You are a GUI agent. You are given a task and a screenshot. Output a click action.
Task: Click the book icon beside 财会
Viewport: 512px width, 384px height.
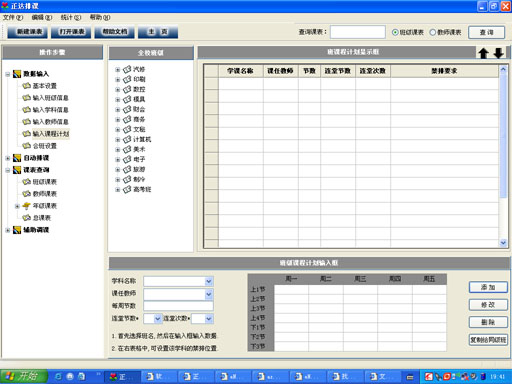(127, 109)
